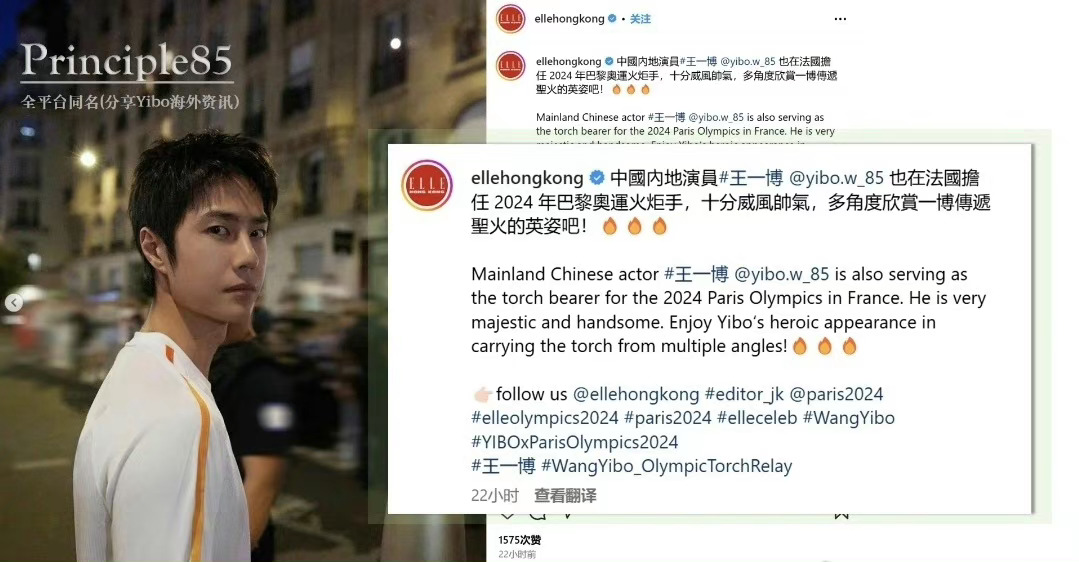Click the @ellehongkong mention after follow us
The height and width of the screenshot is (562, 1079).
(x=636, y=394)
